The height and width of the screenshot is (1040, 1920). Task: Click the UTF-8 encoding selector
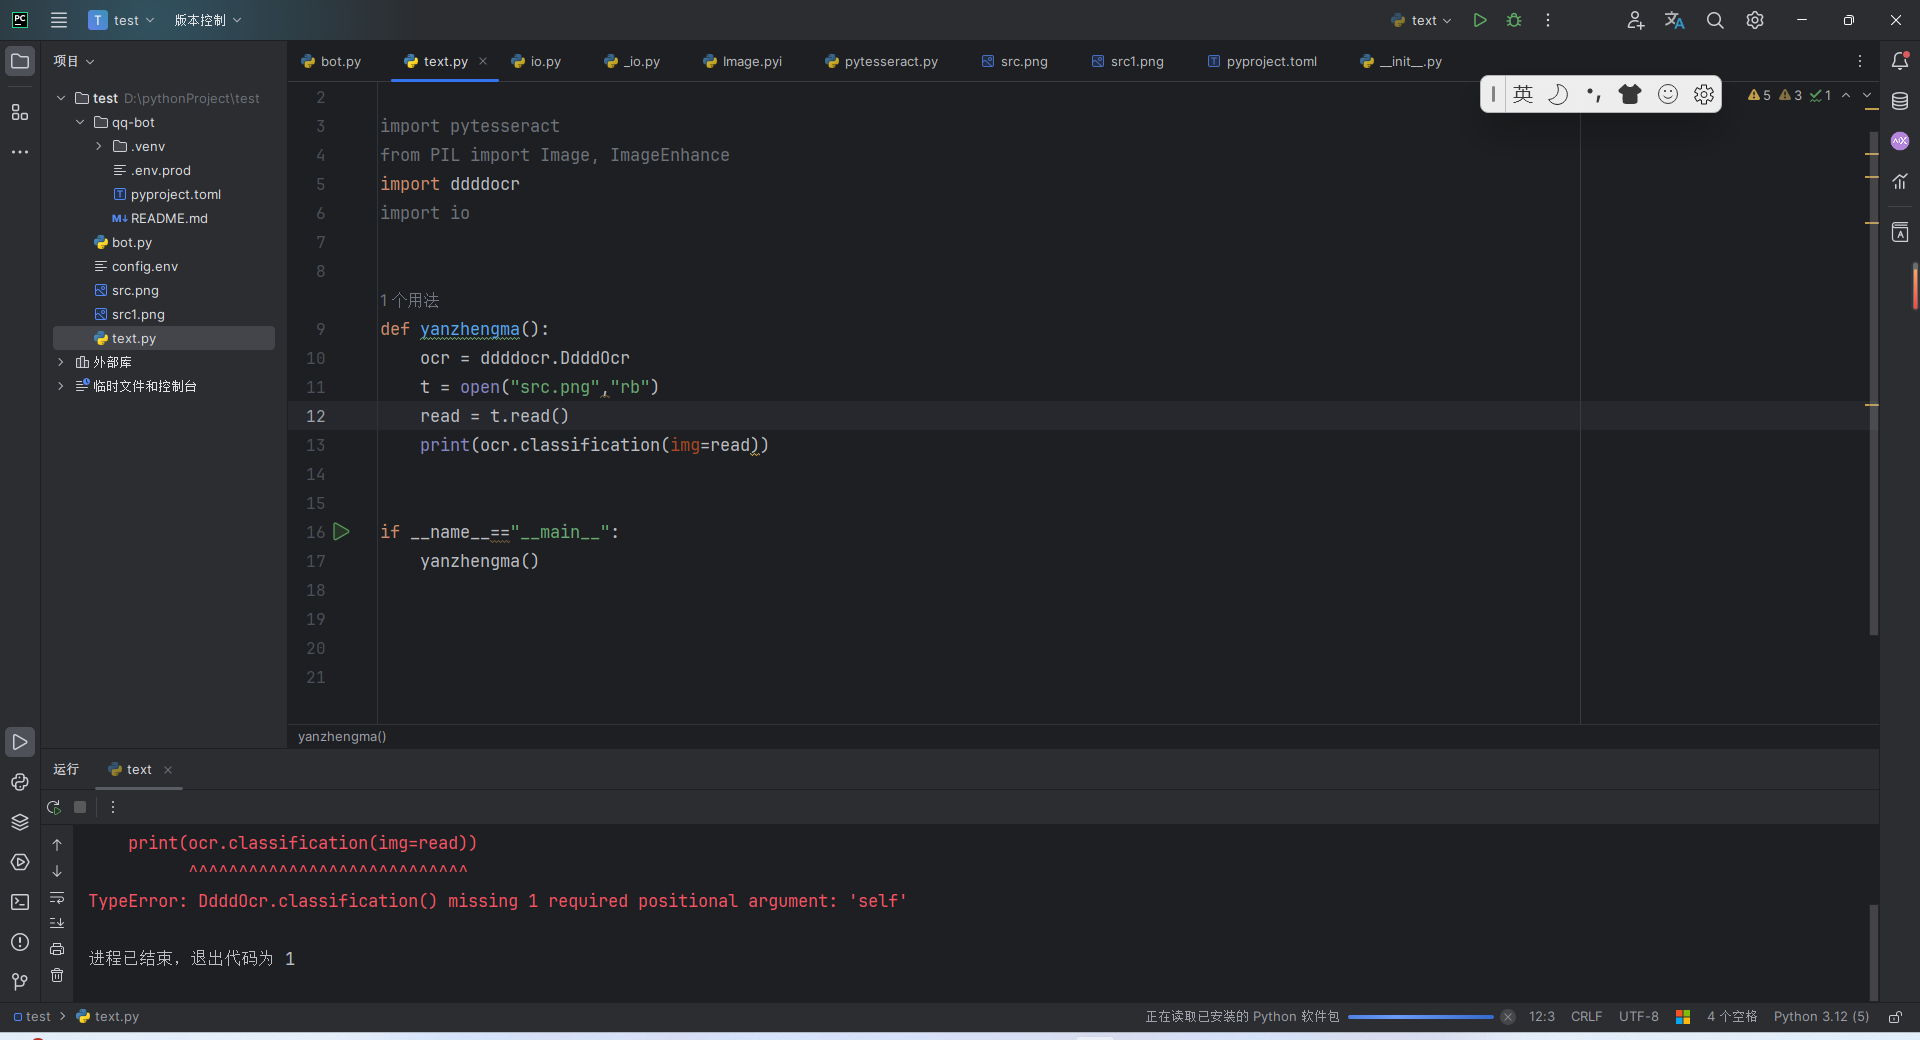pos(1638,1017)
